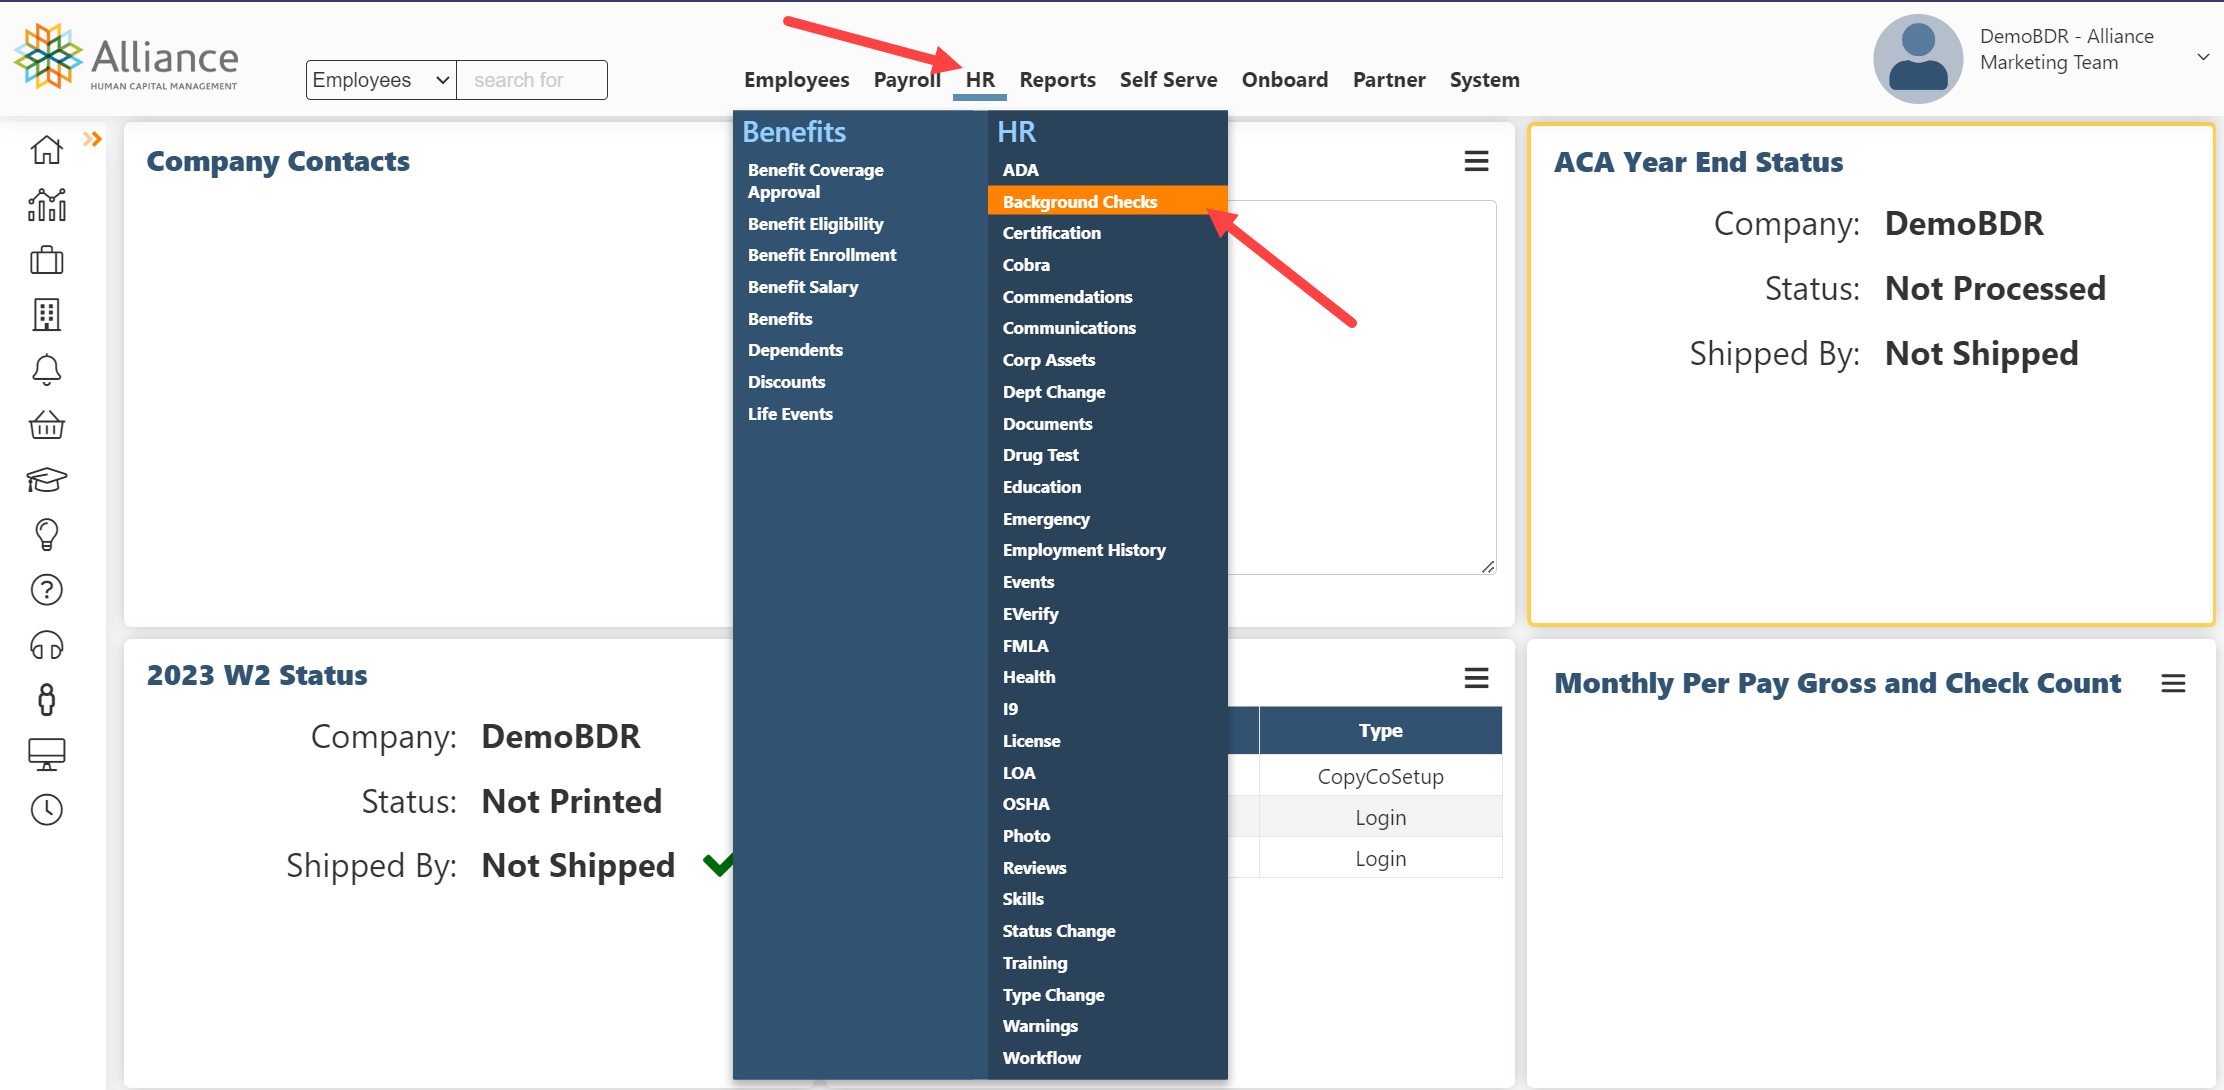Screen dimensions: 2224x1090
Task: Open Employment History menu entry
Action: [1084, 550]
